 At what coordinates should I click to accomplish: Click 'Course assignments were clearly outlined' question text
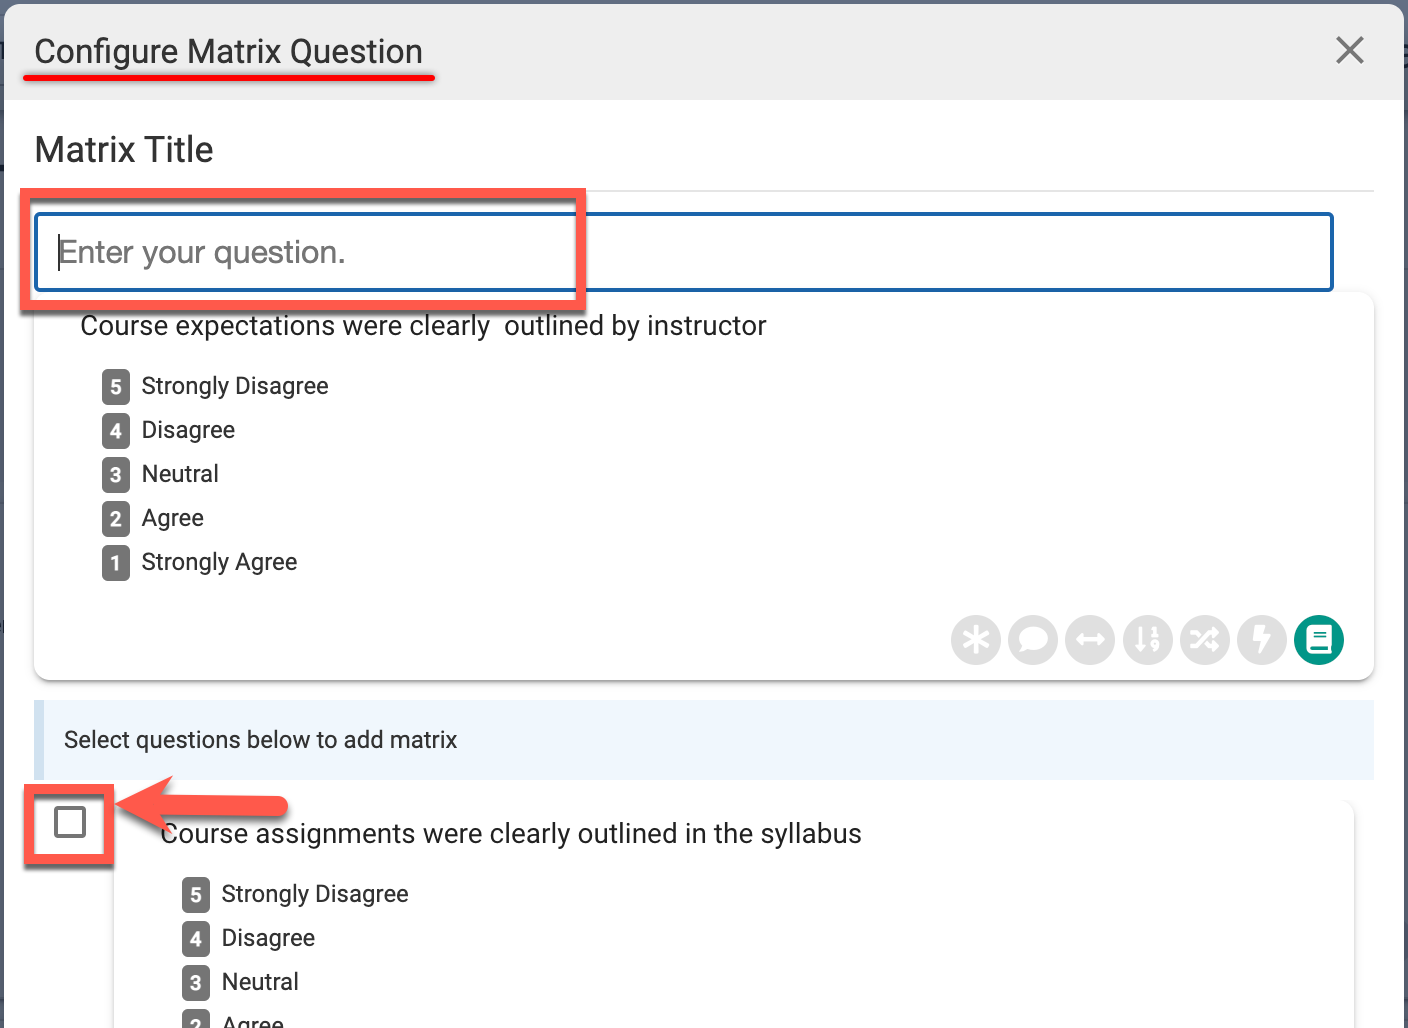(511, 834)
